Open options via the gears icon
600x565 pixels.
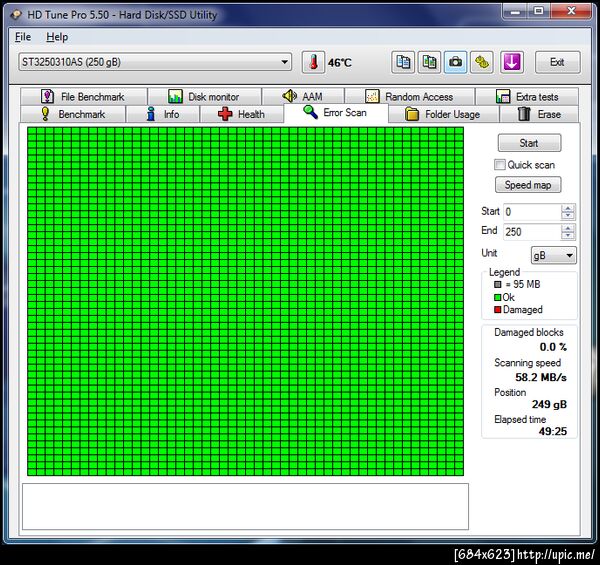(482, 62)
